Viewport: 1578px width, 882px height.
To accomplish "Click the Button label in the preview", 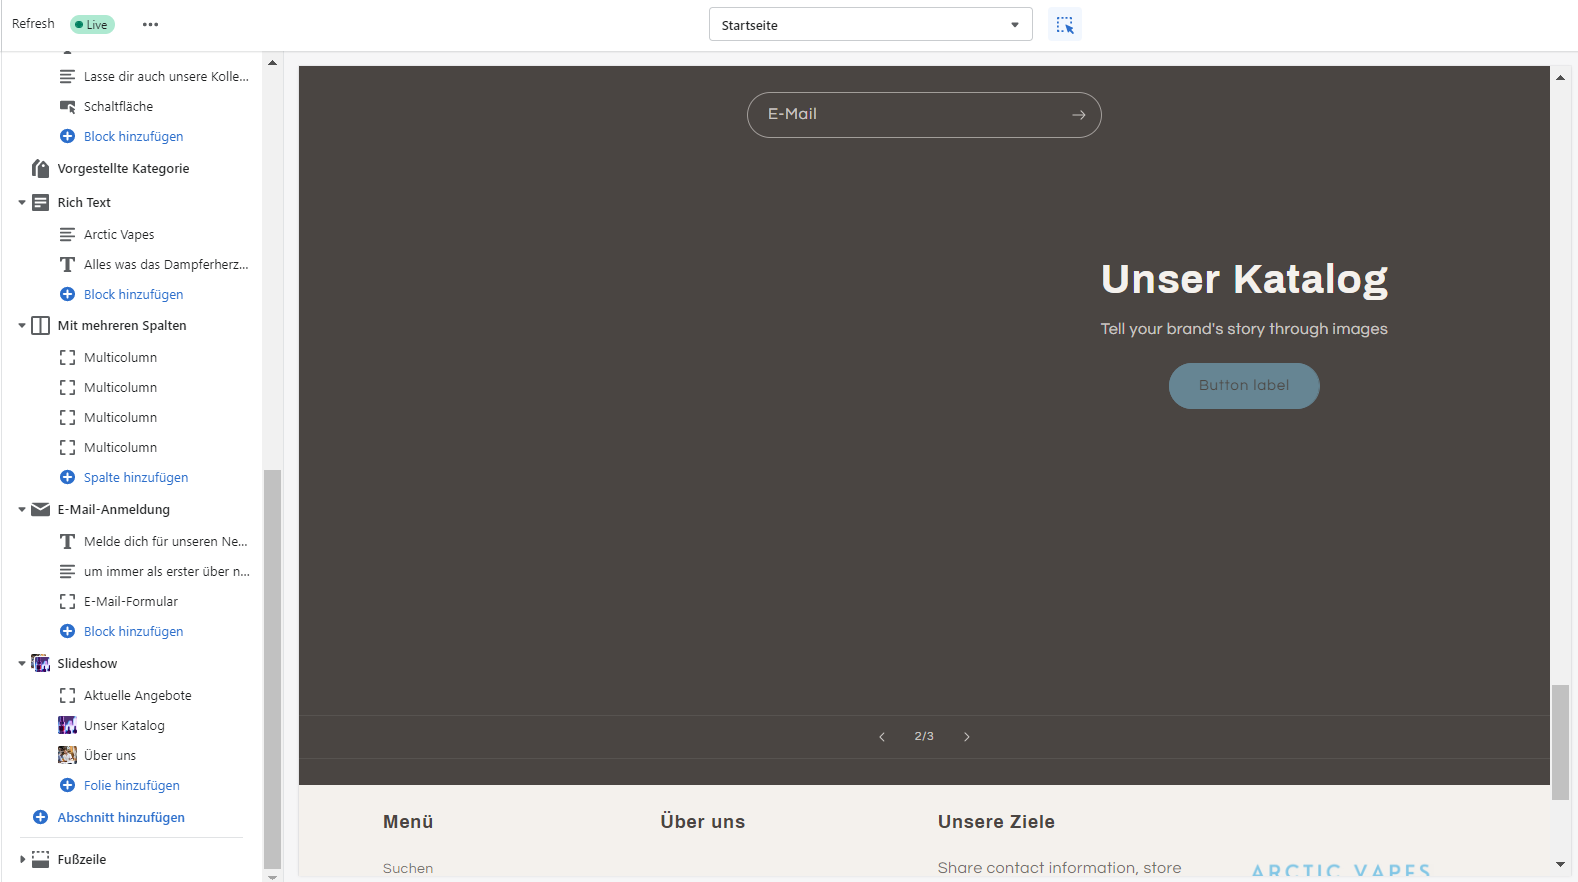I will click(1244, 386).
